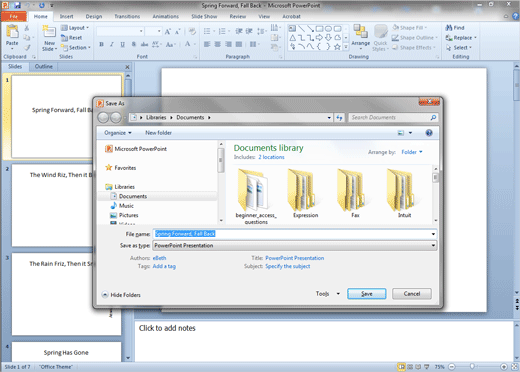The image size is (520, 372).
Task: Switch to the Transitions ribbon tab
Action: coord(127,16)
